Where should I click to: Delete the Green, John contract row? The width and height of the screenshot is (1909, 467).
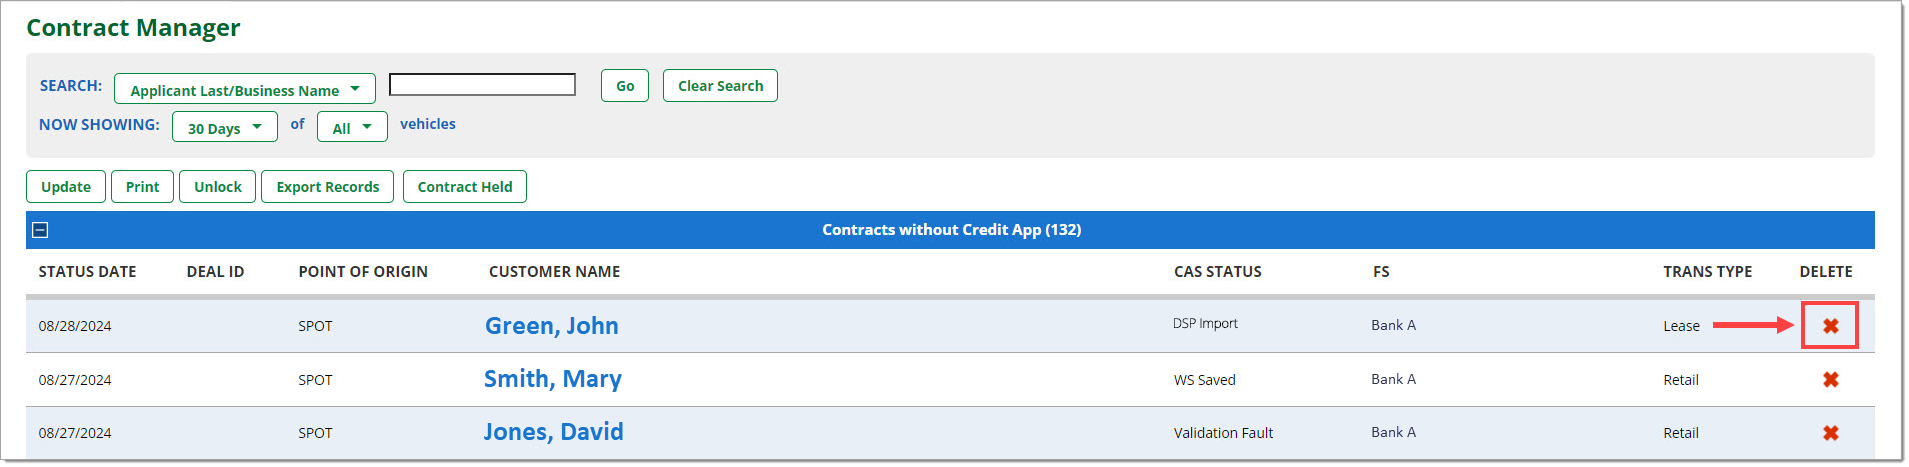pyautogui.click(x=1830, y=326)
